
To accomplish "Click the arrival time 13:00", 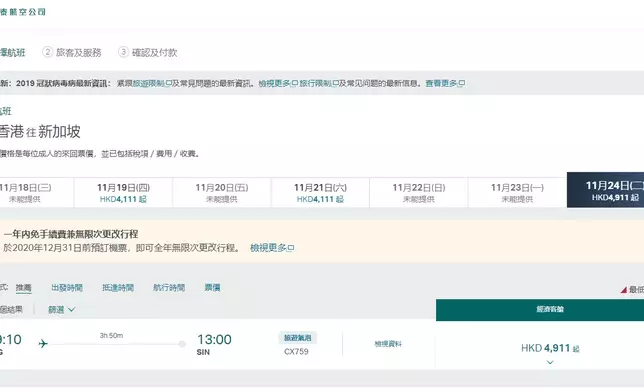I will tap(214, 339).
